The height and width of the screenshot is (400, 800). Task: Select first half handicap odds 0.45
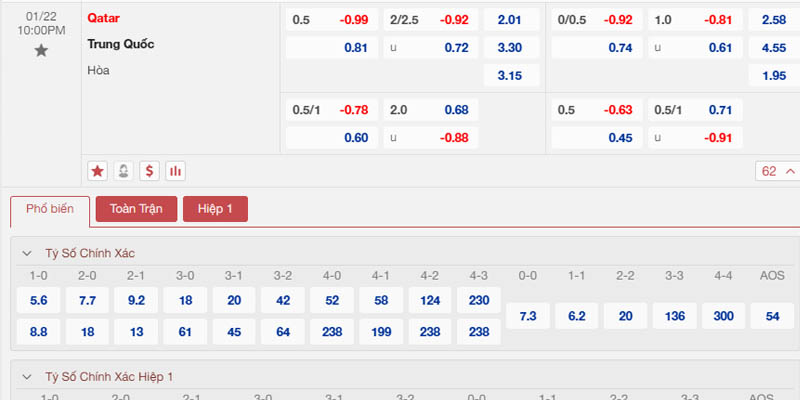(x=597, y=138)
